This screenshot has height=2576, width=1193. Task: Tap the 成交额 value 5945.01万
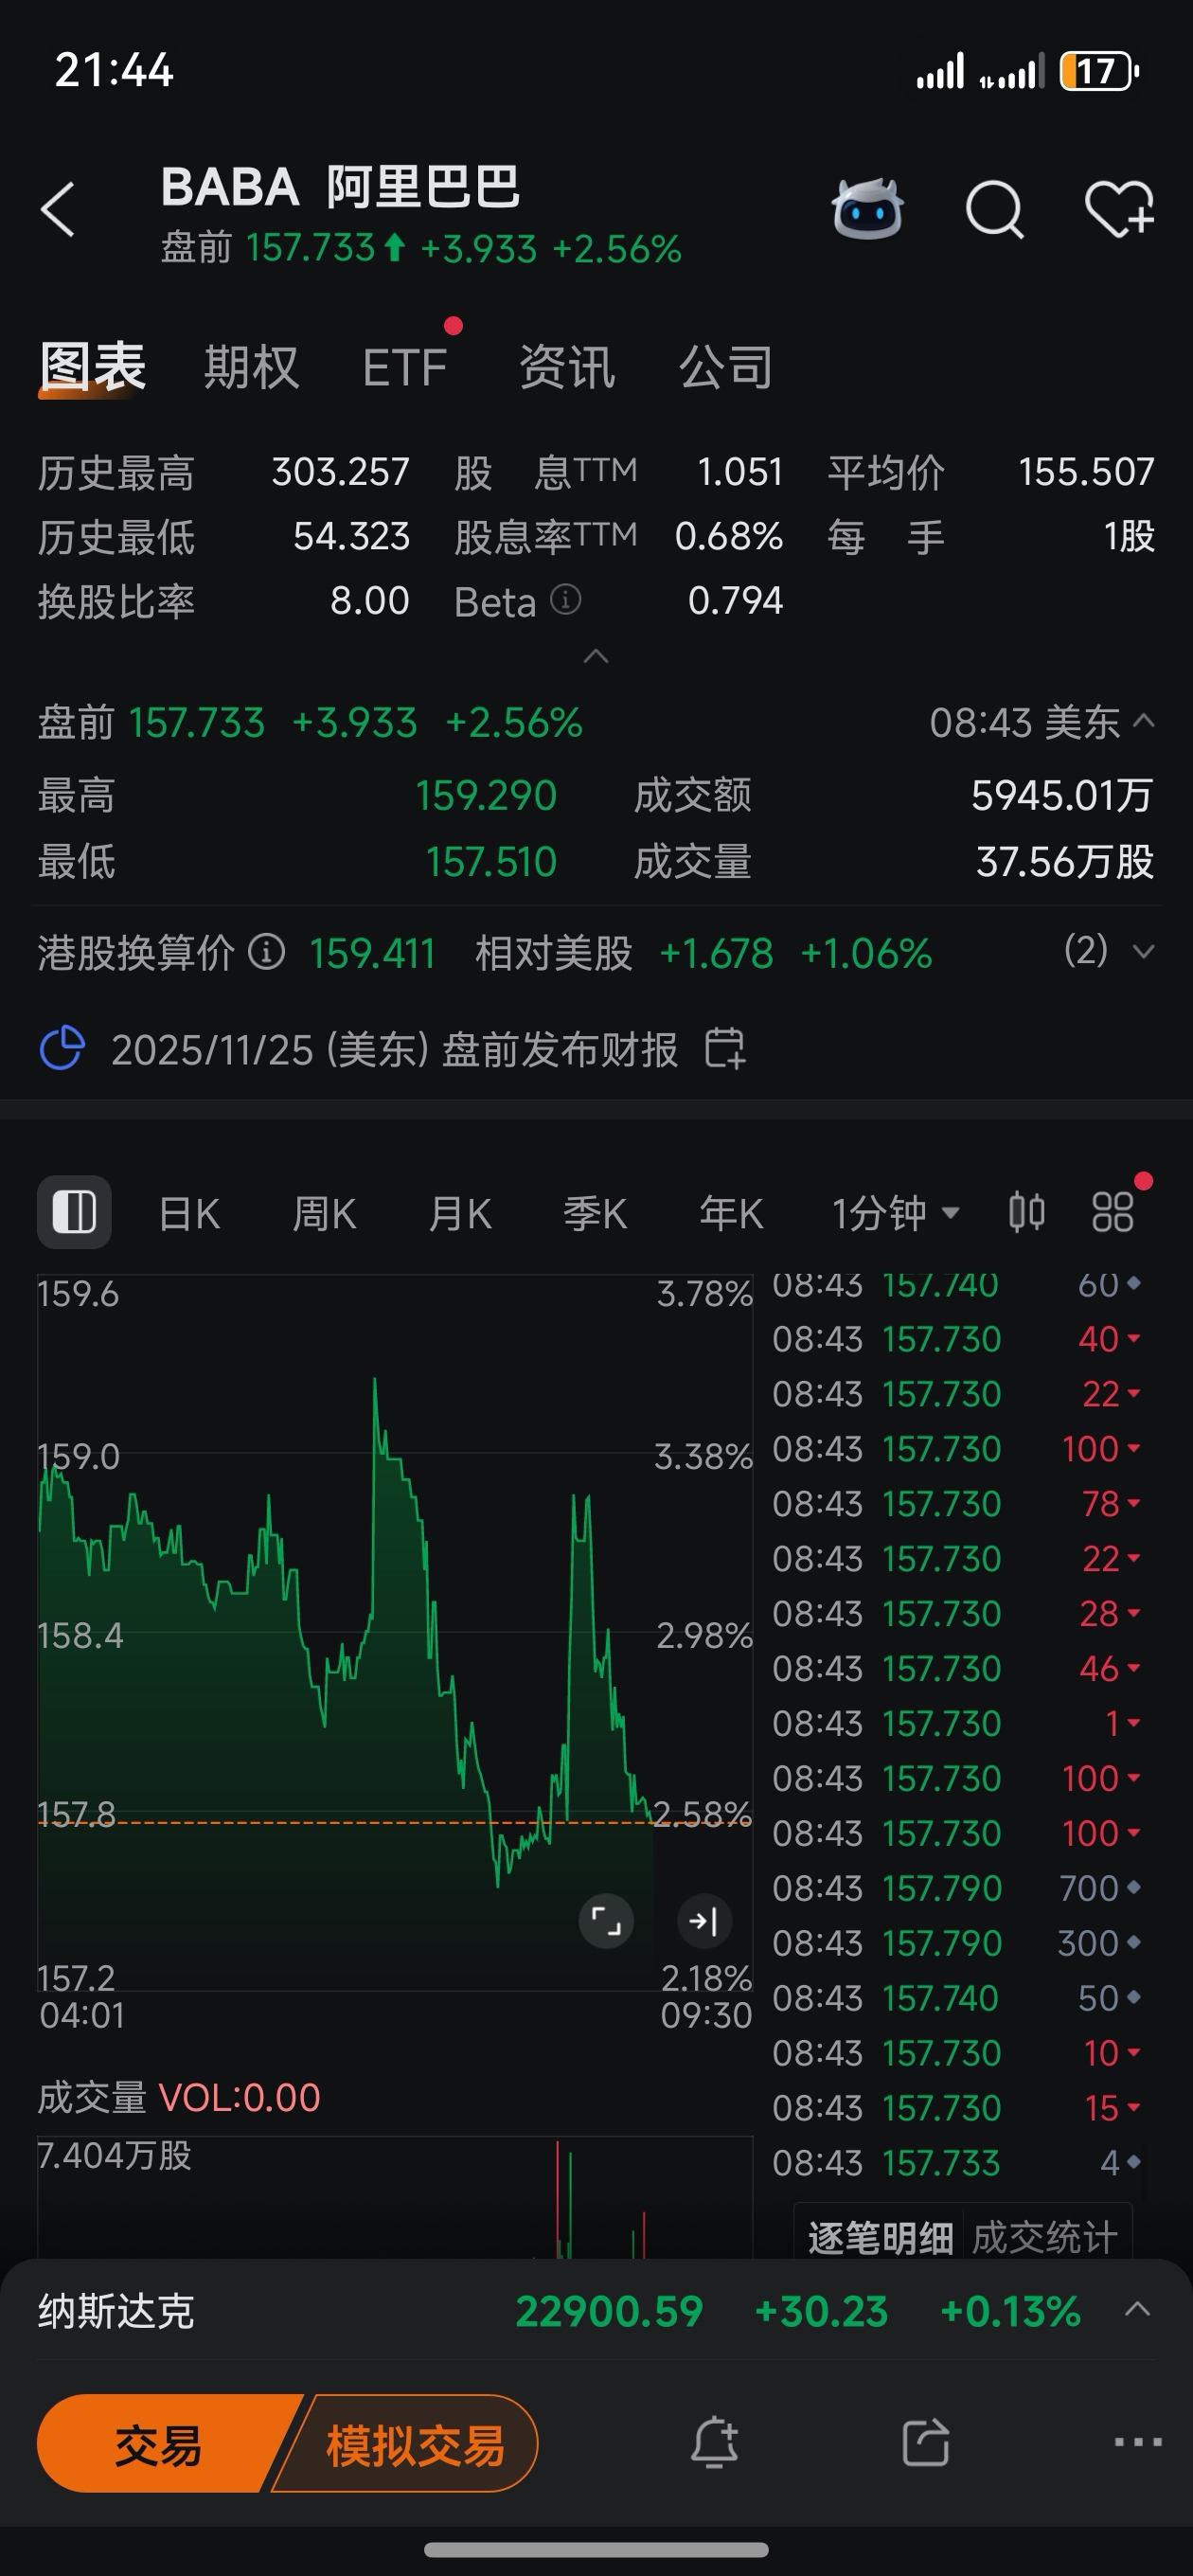[x=1062, y=795]
